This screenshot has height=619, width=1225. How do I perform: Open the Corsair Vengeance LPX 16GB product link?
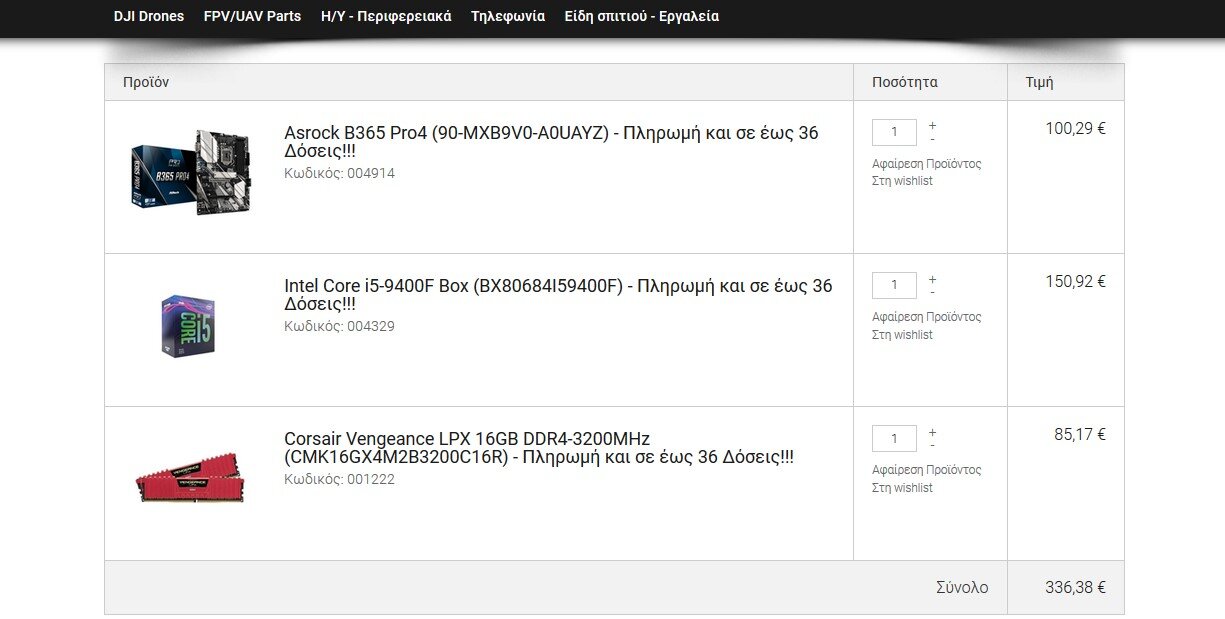[539, 448]
